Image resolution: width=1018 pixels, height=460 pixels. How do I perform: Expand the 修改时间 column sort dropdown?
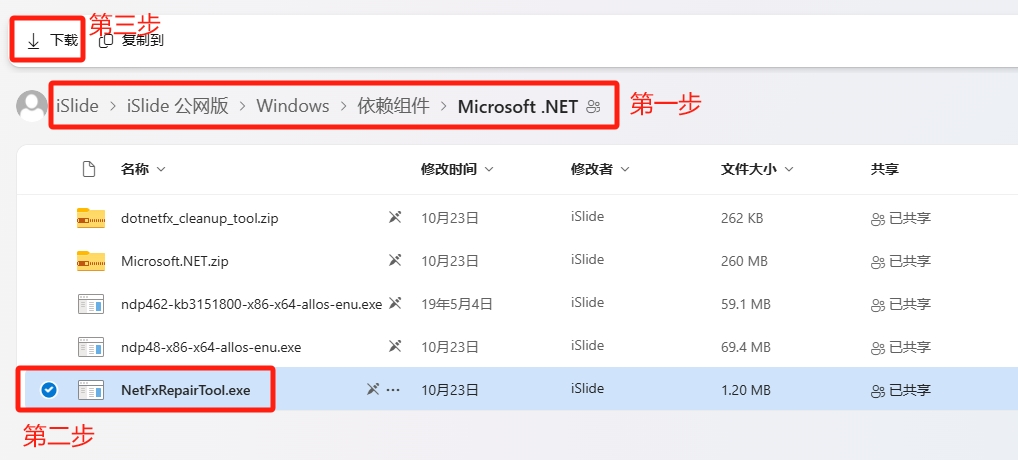[489, 170]
